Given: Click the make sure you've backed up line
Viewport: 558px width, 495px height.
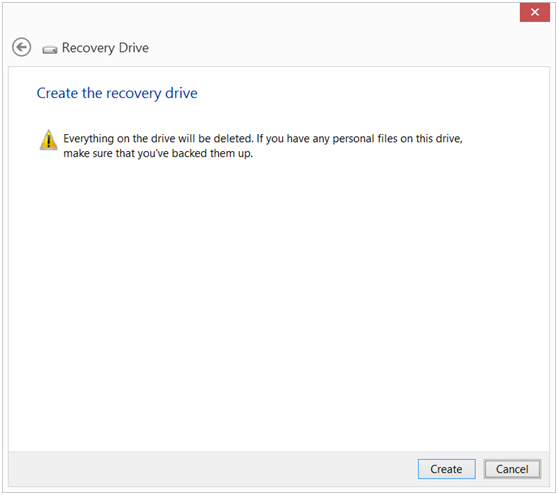Looking at the screenshot, I should click(x=158, y=153).
